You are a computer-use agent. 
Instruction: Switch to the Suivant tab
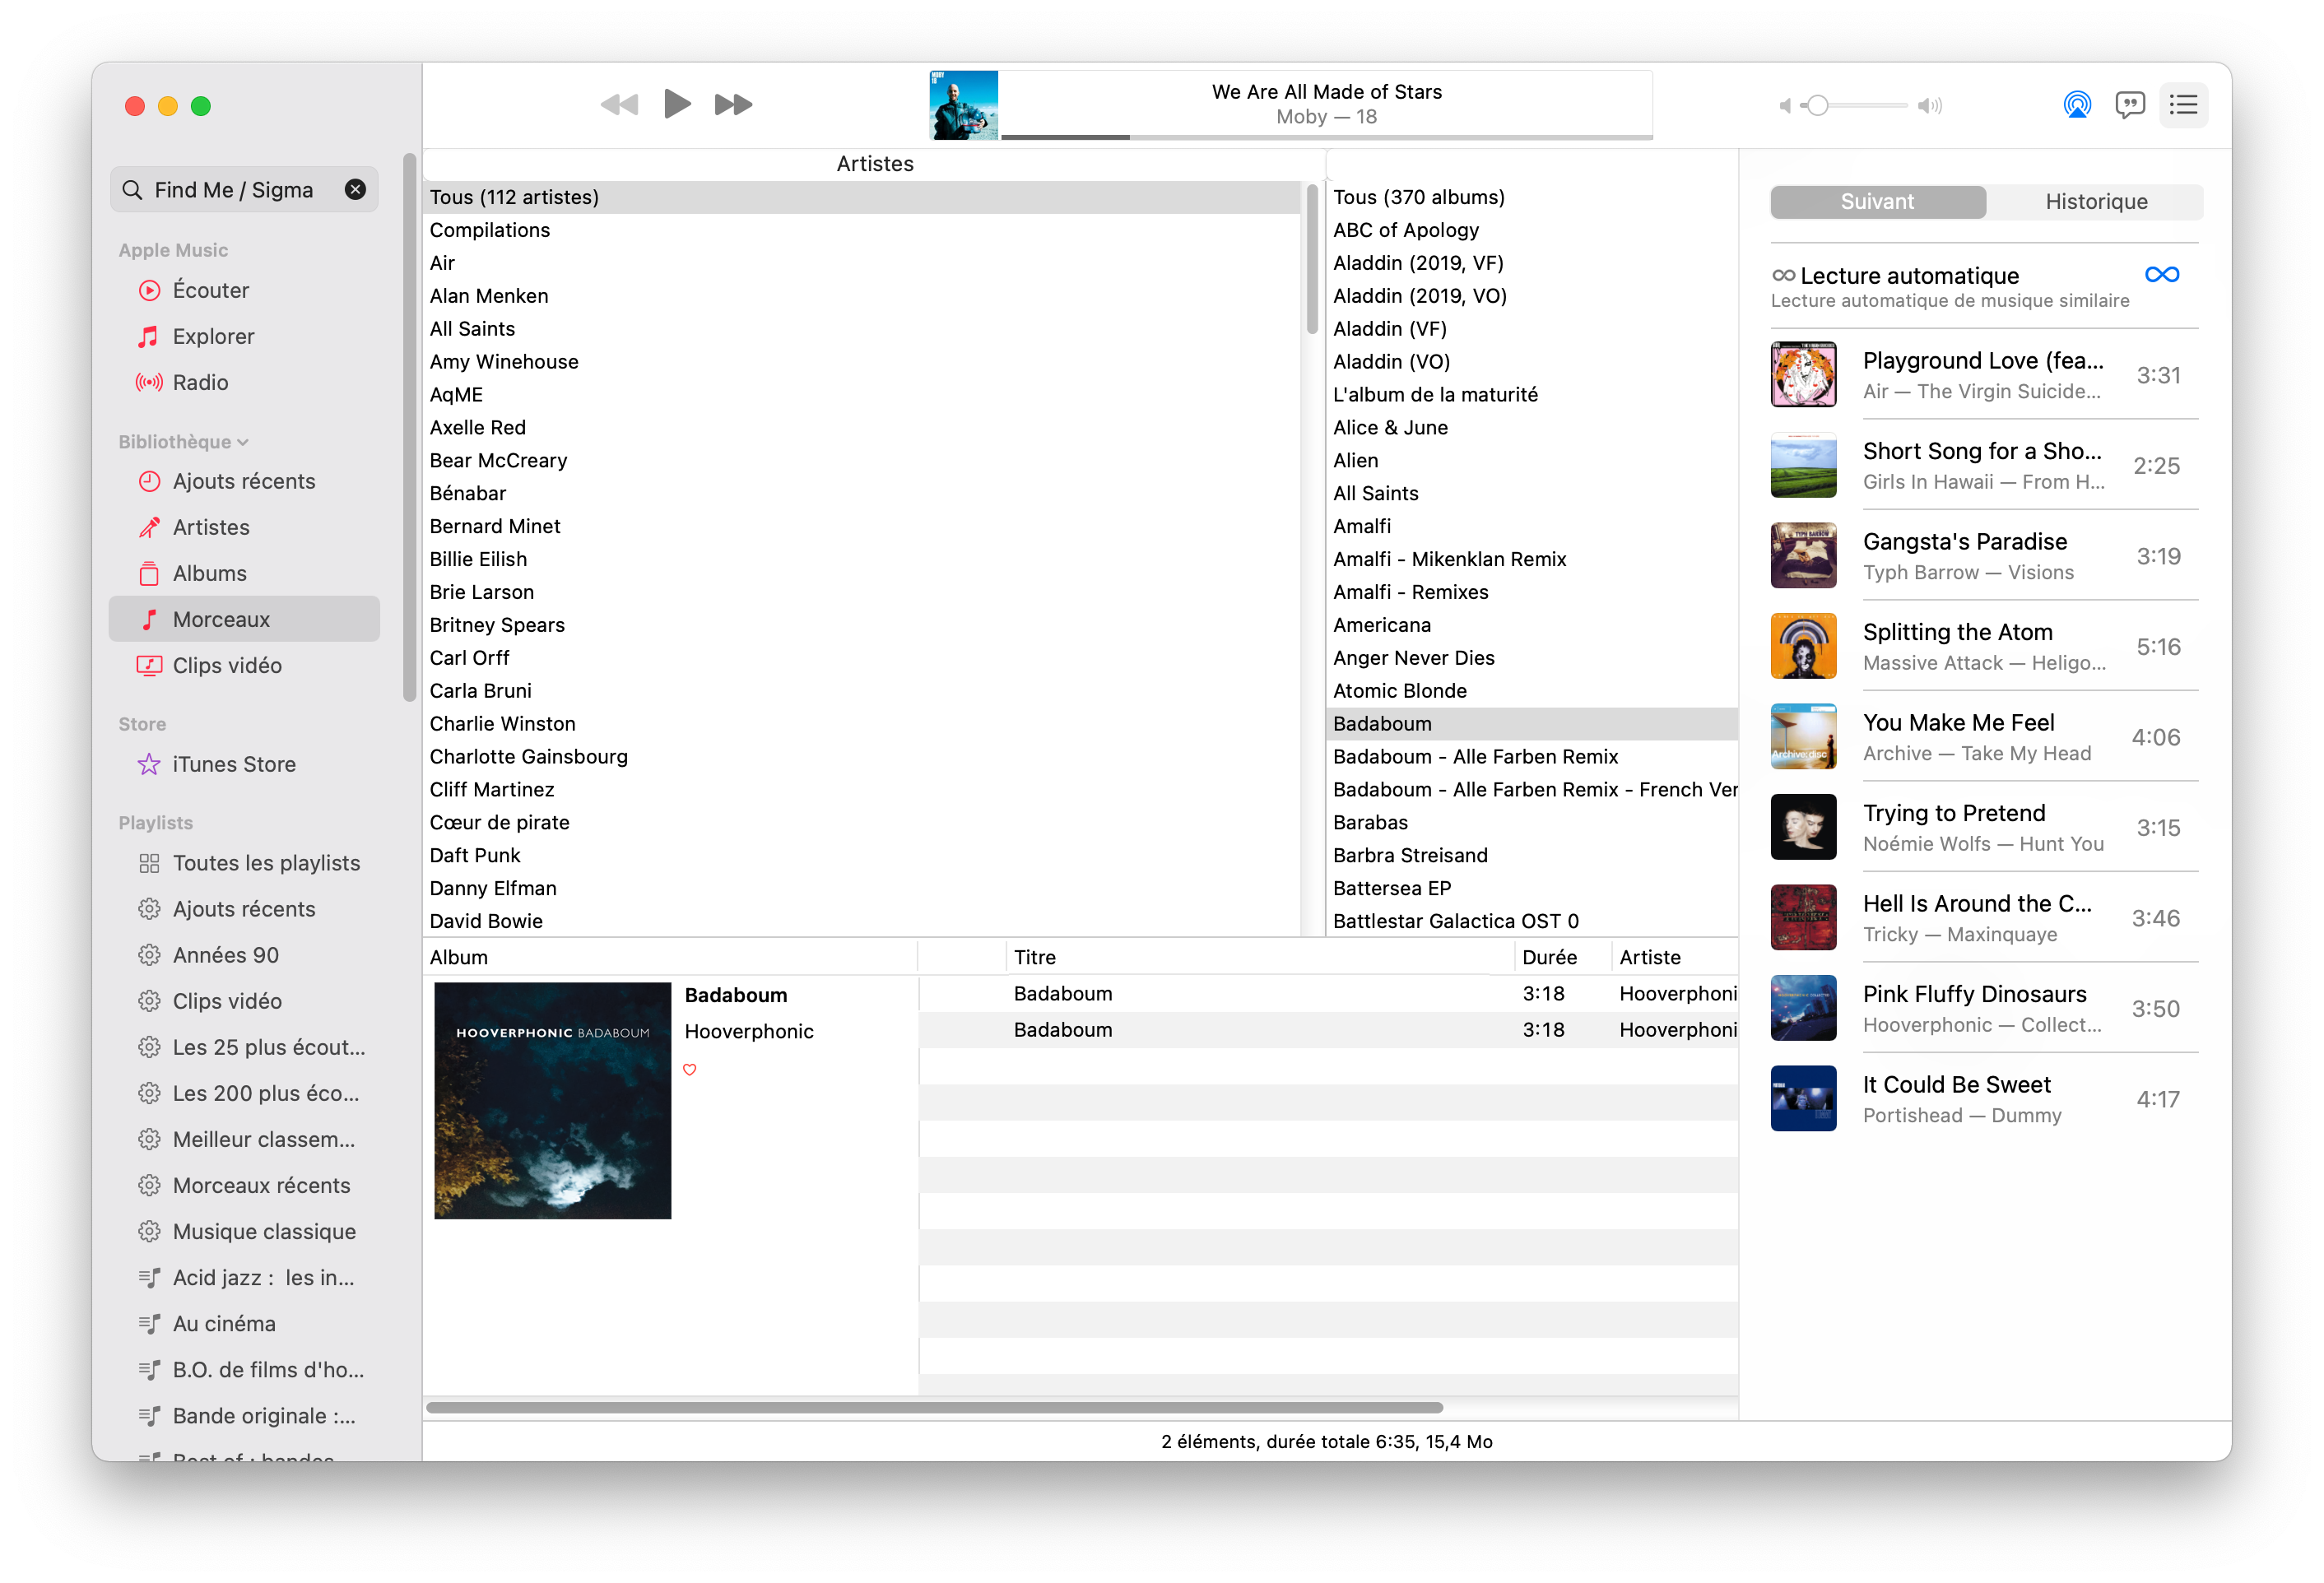point(1877,201)
